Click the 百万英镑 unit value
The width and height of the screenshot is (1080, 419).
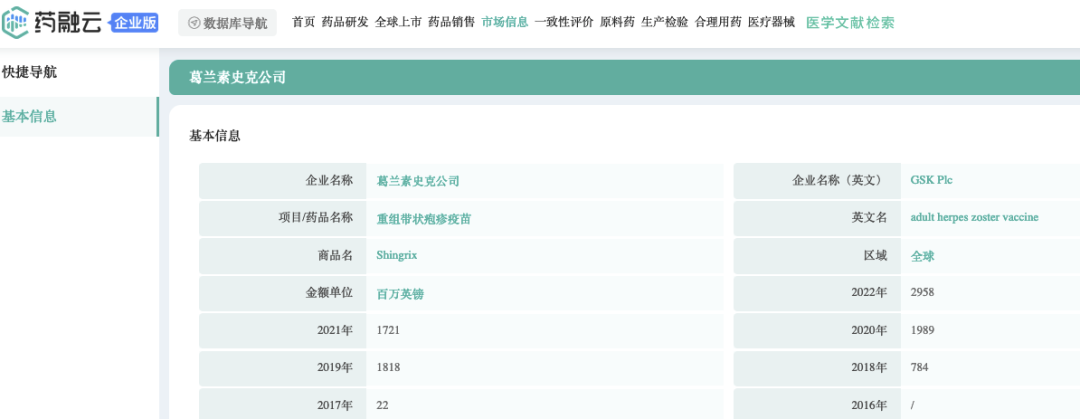(400, 294)
